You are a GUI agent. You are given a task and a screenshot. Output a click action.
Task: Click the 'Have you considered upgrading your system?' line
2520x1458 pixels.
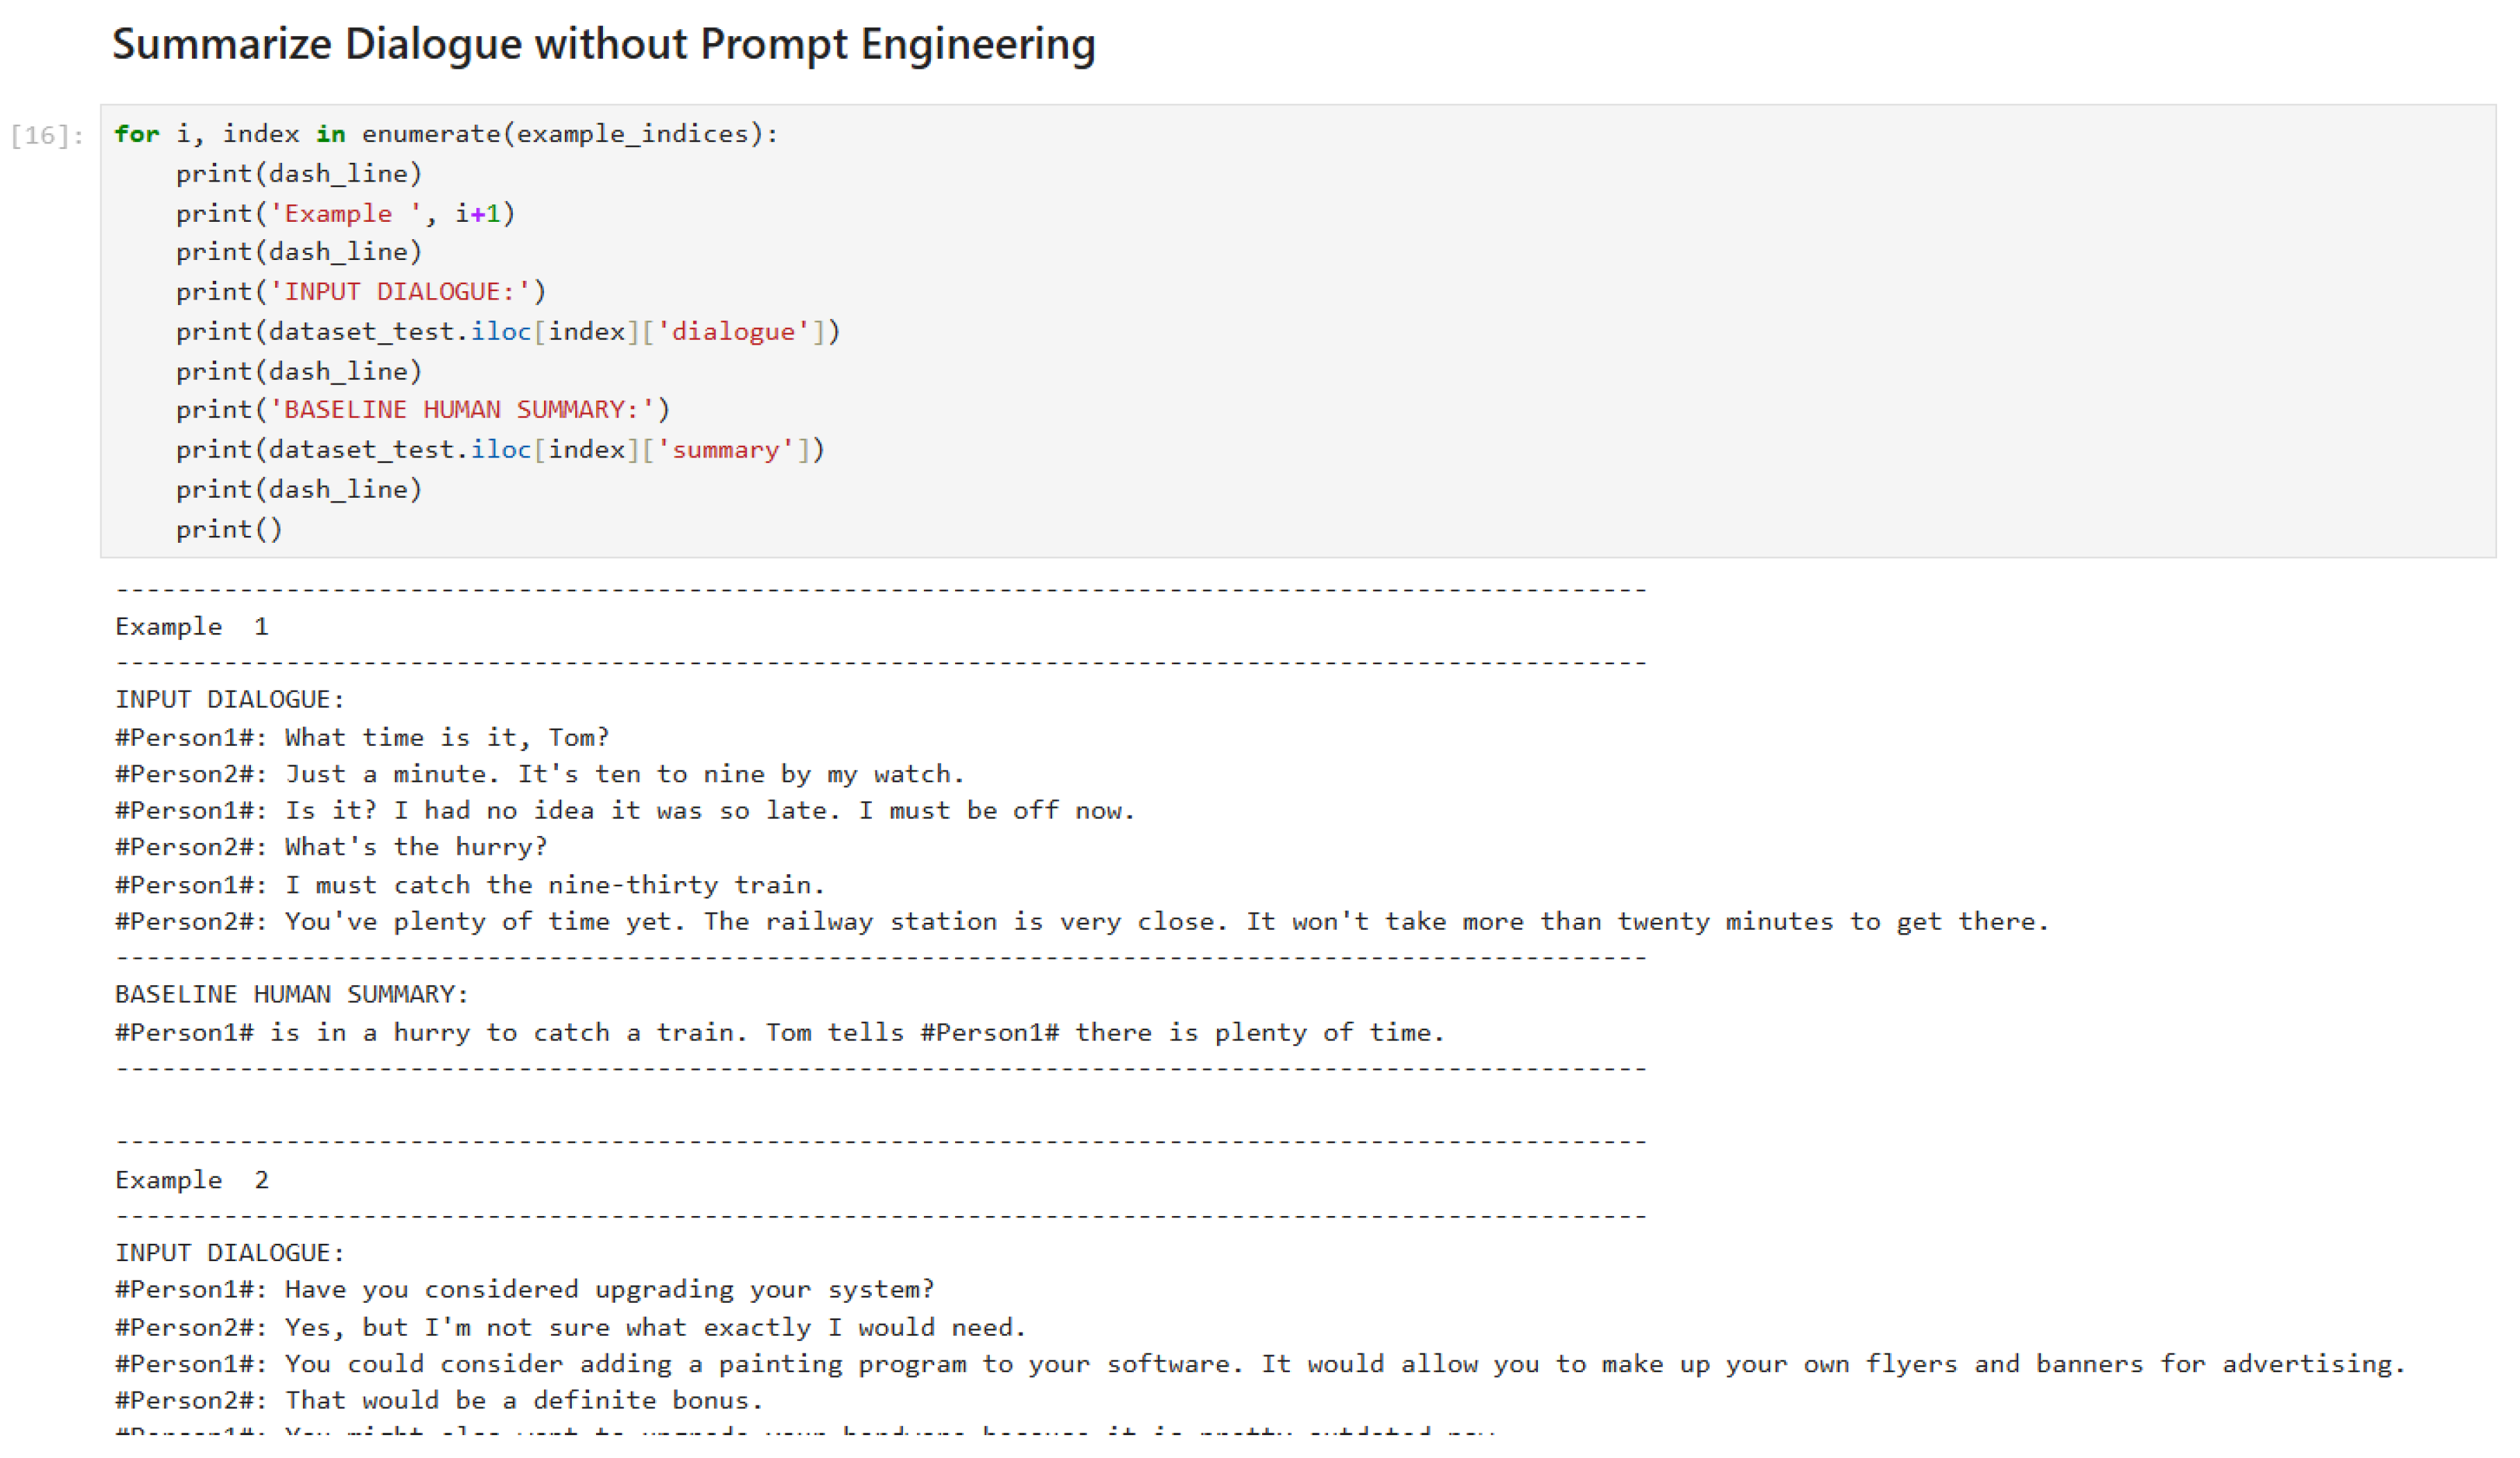point(525,1290)
